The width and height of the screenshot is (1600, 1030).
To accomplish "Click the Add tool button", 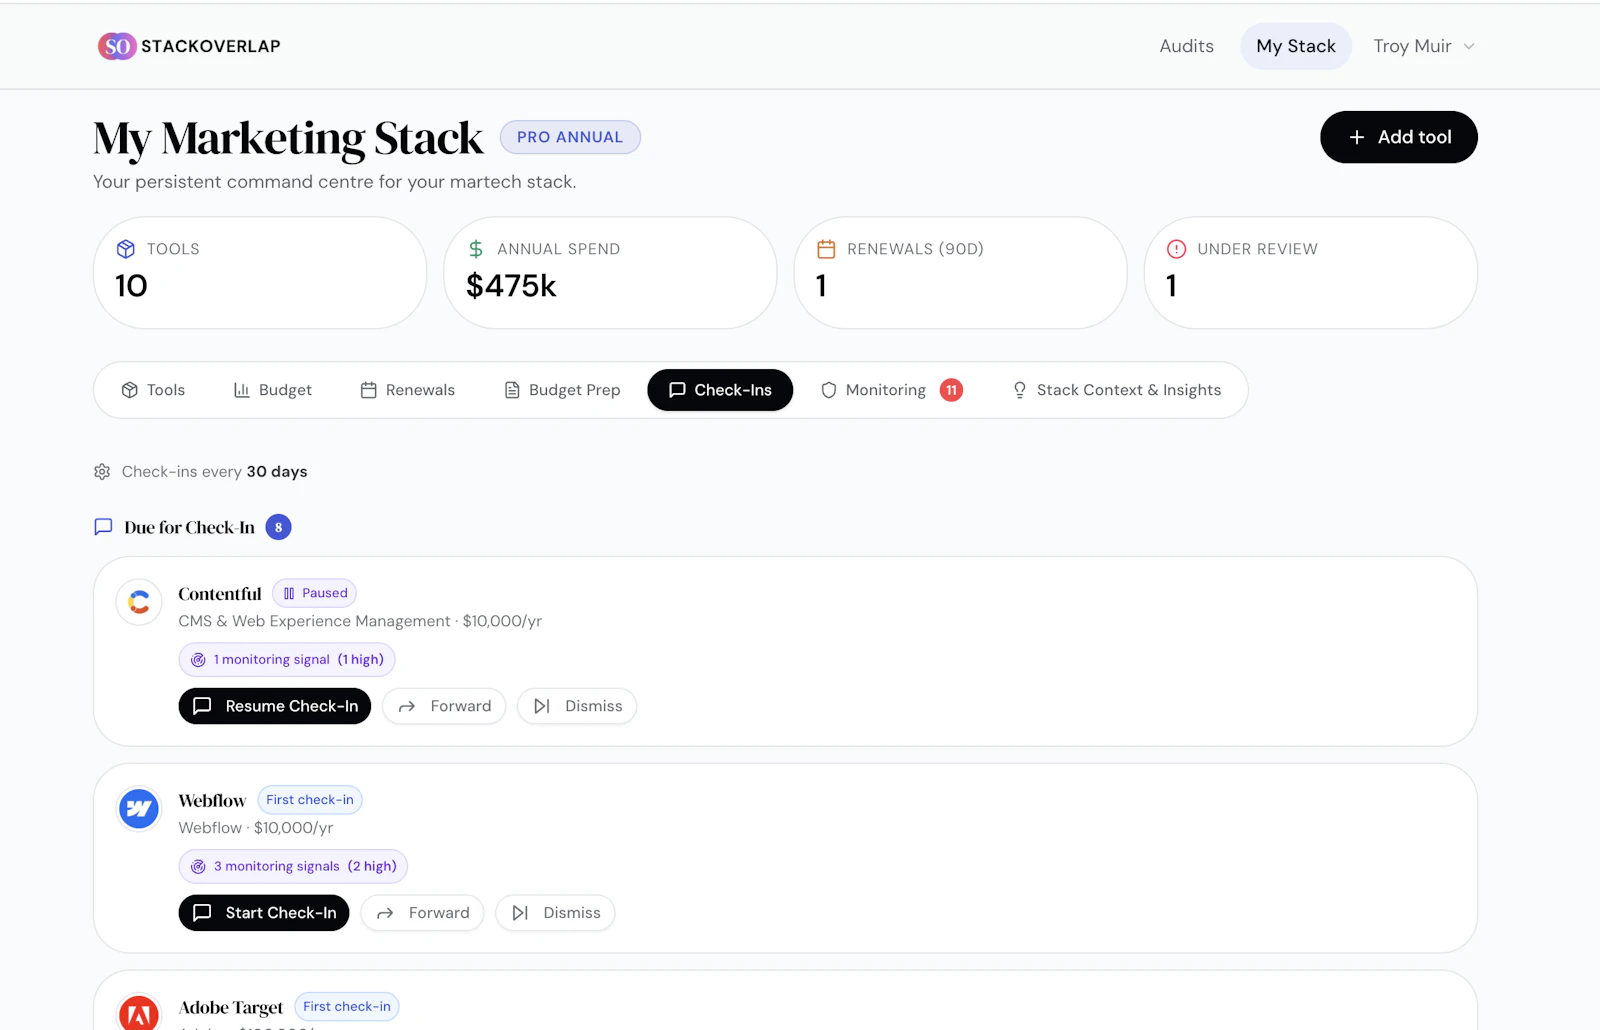I will (x=1398, y=137).
